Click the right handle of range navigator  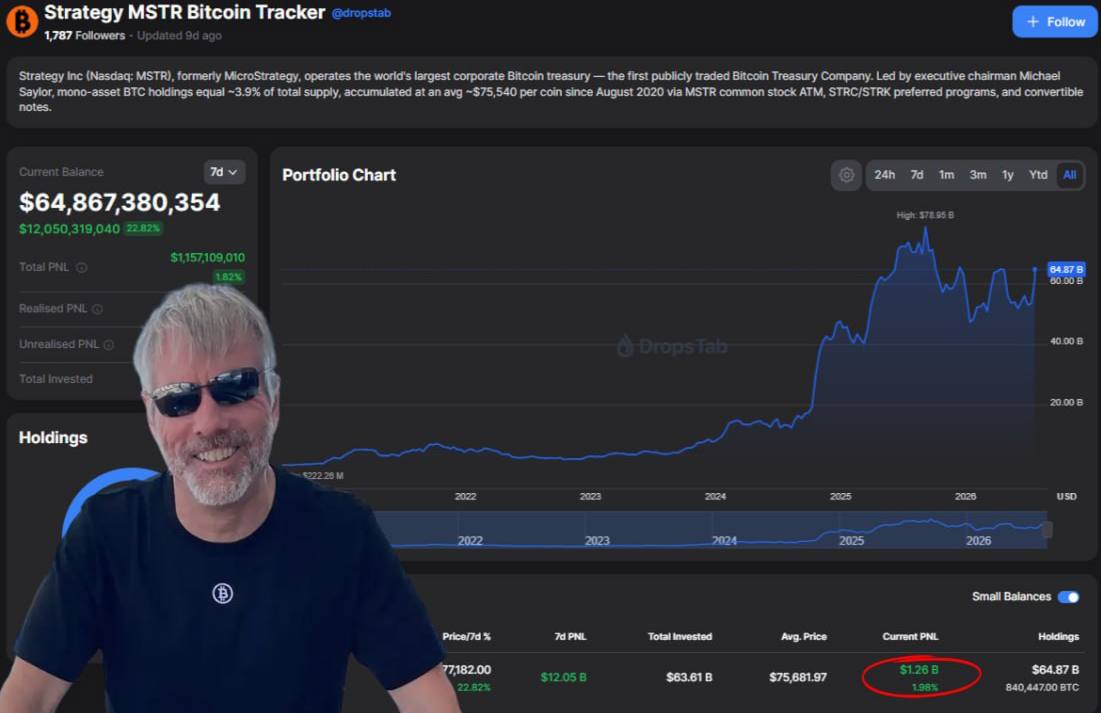pyautogui.click(x=1047, y=530)
